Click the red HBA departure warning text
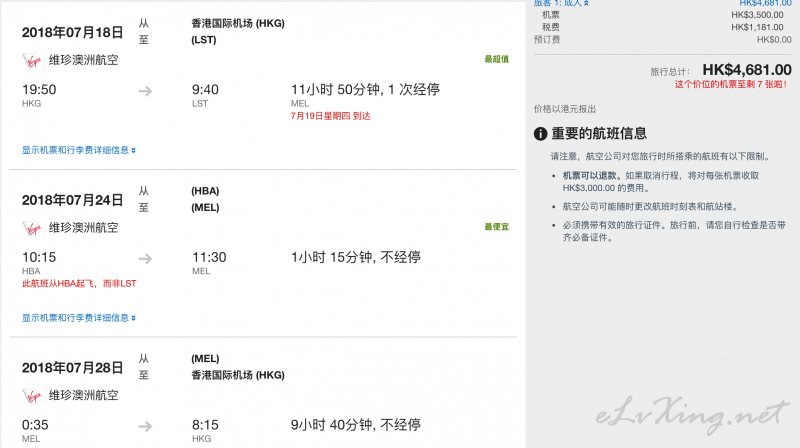The width and height of the screenshot is (800, 448). click(x=79, y=283)
